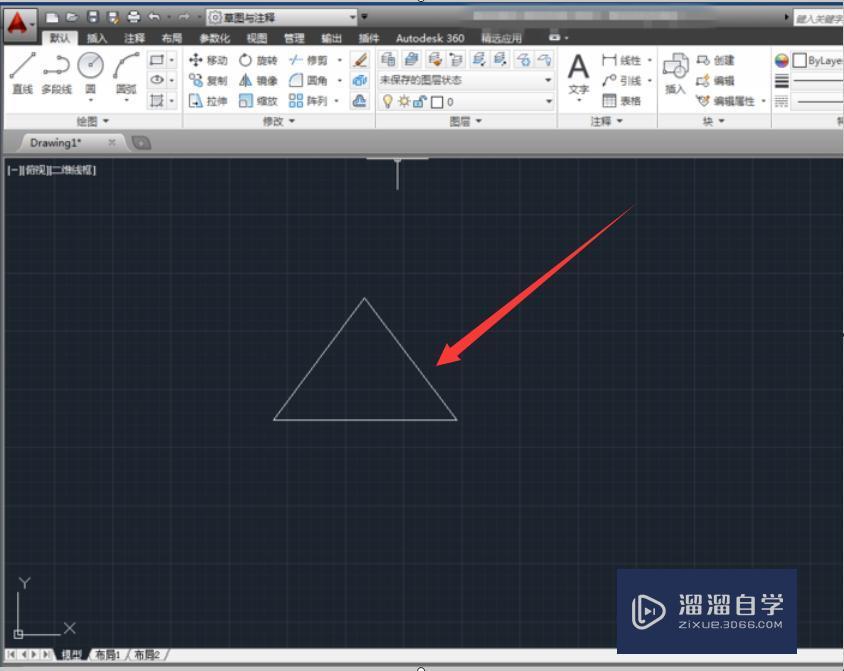This screenshot has height=671, width=844.
Task: Toggle the layer freeze sun icon
Action: pos(403,101)
